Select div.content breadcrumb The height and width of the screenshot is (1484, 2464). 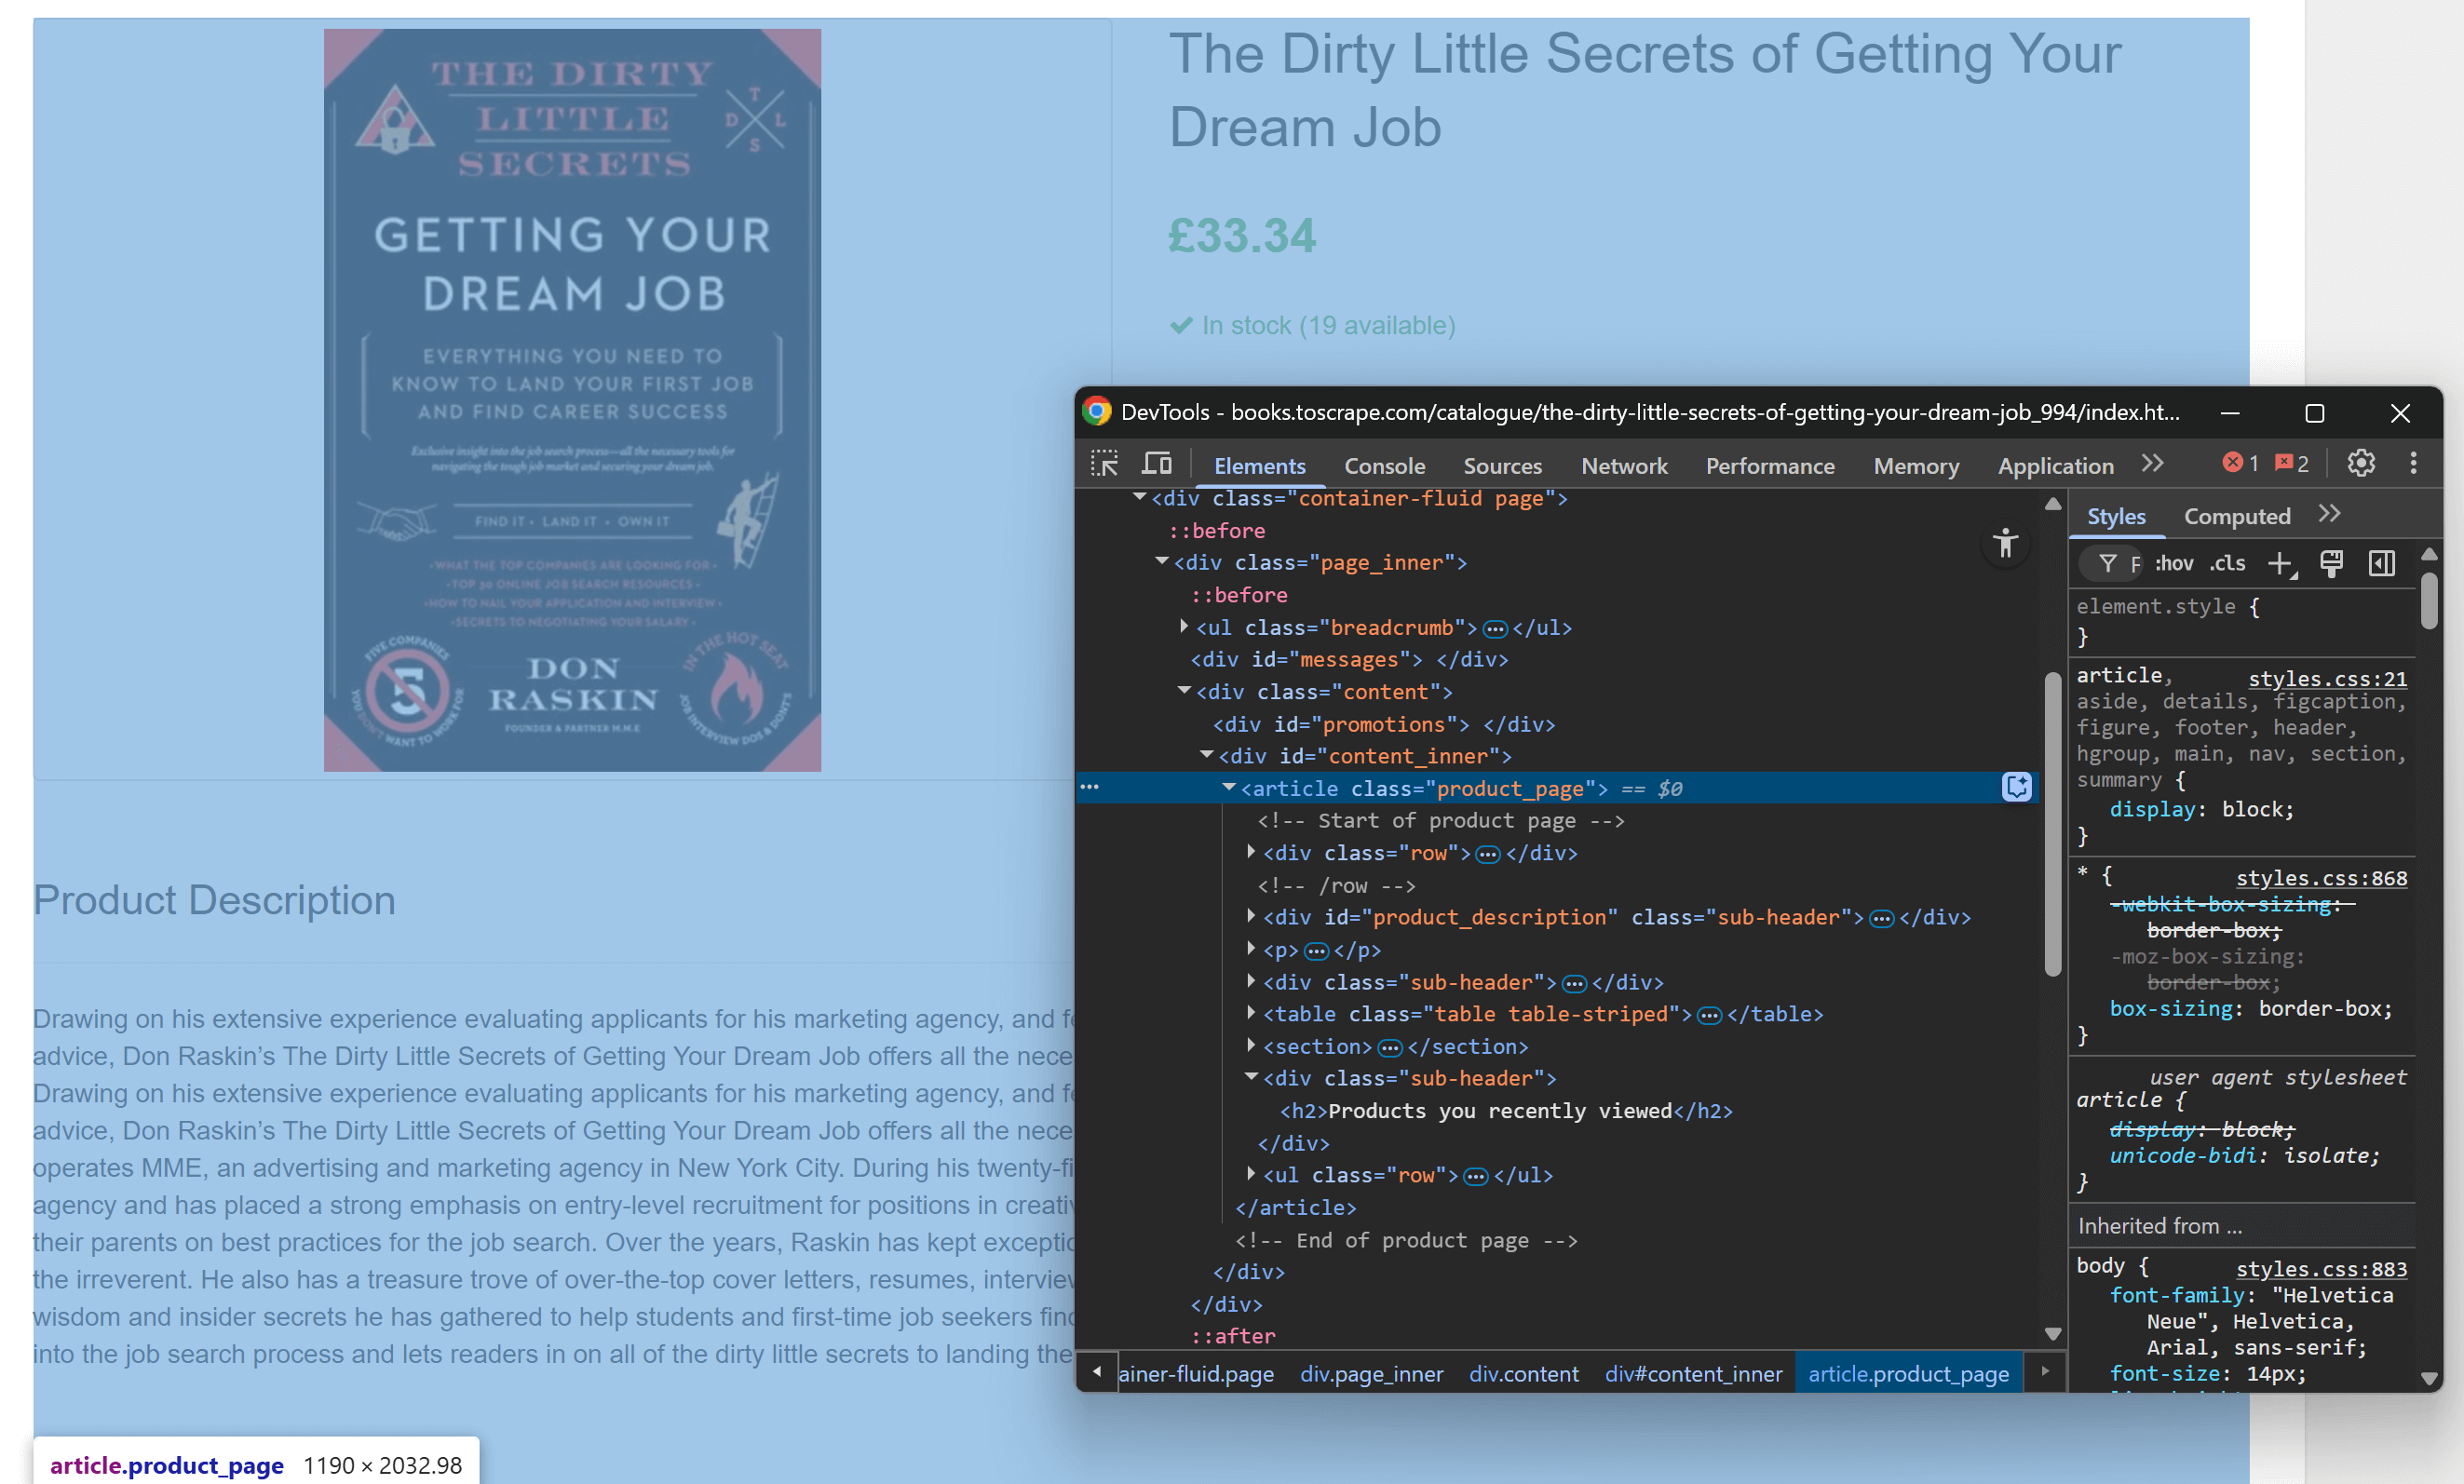click(x=1523, y=1374)
